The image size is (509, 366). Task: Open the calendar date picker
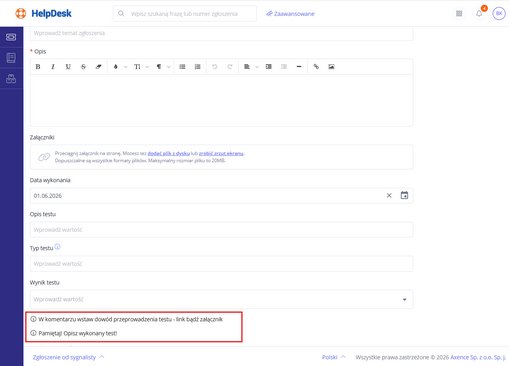click(x=404, y=195)
